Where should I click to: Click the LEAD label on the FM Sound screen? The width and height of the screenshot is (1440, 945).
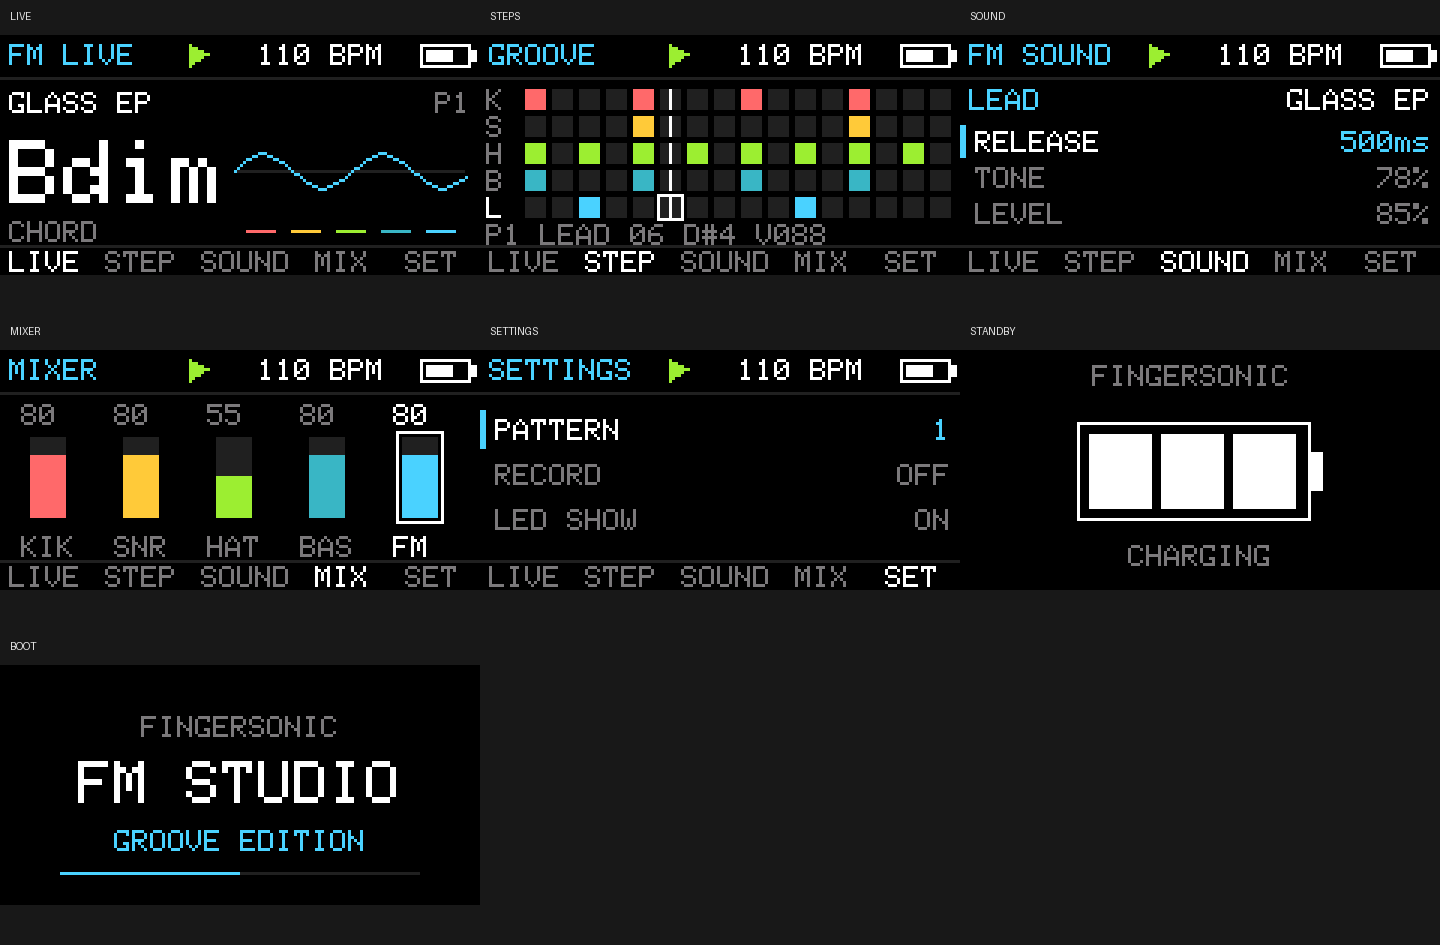[x=1003, y=100]
